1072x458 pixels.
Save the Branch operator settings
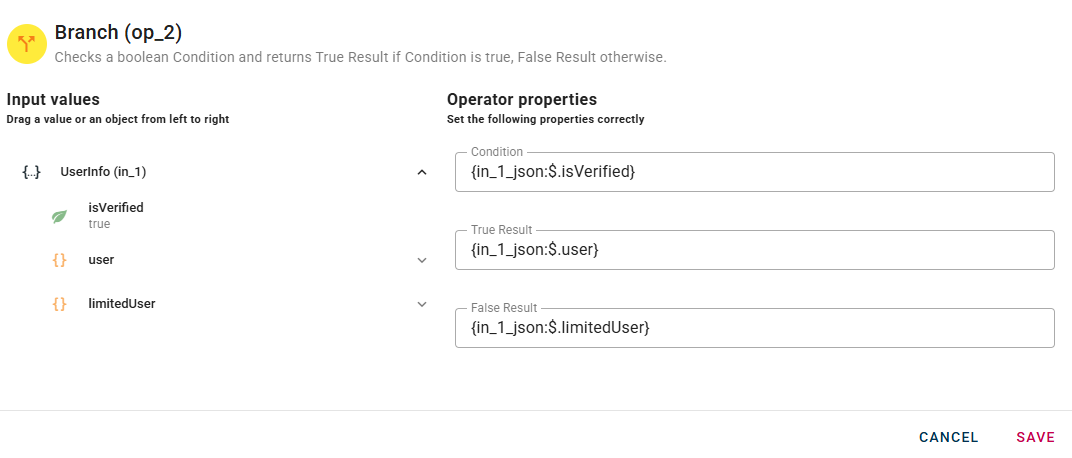pyautogui.click(x=1035, y=437)
